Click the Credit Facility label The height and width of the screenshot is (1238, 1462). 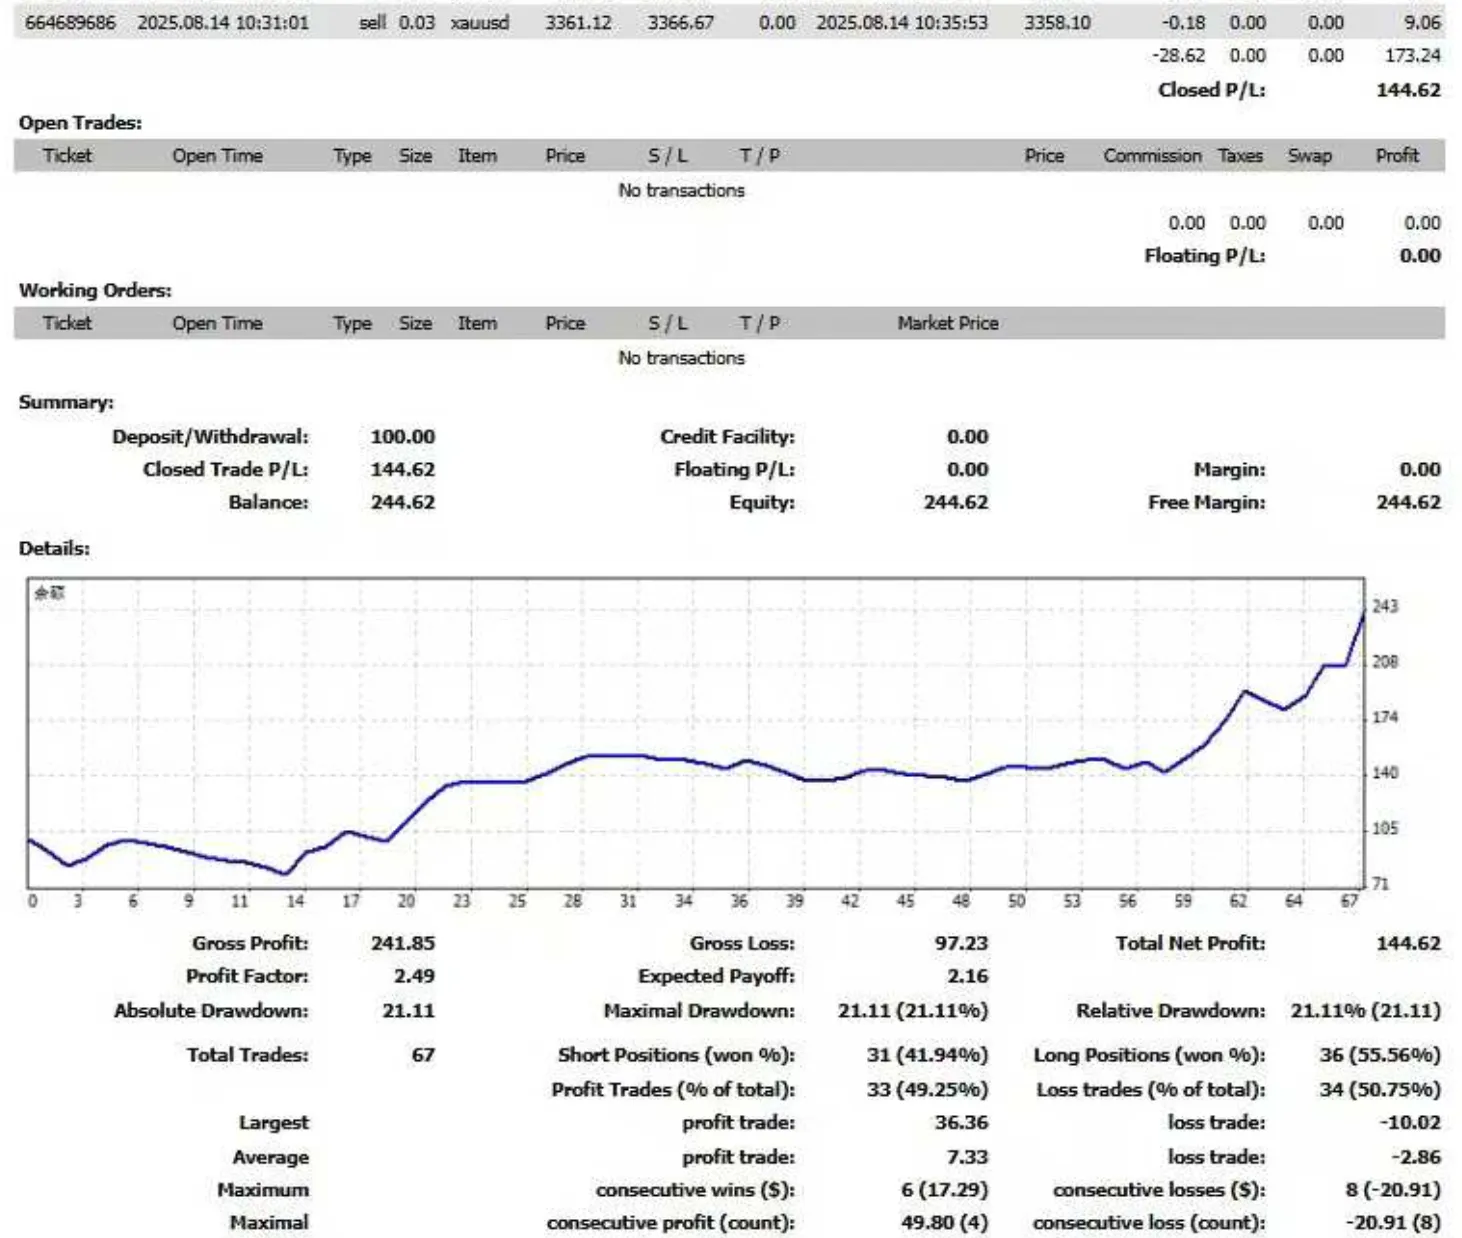(727, 437)
